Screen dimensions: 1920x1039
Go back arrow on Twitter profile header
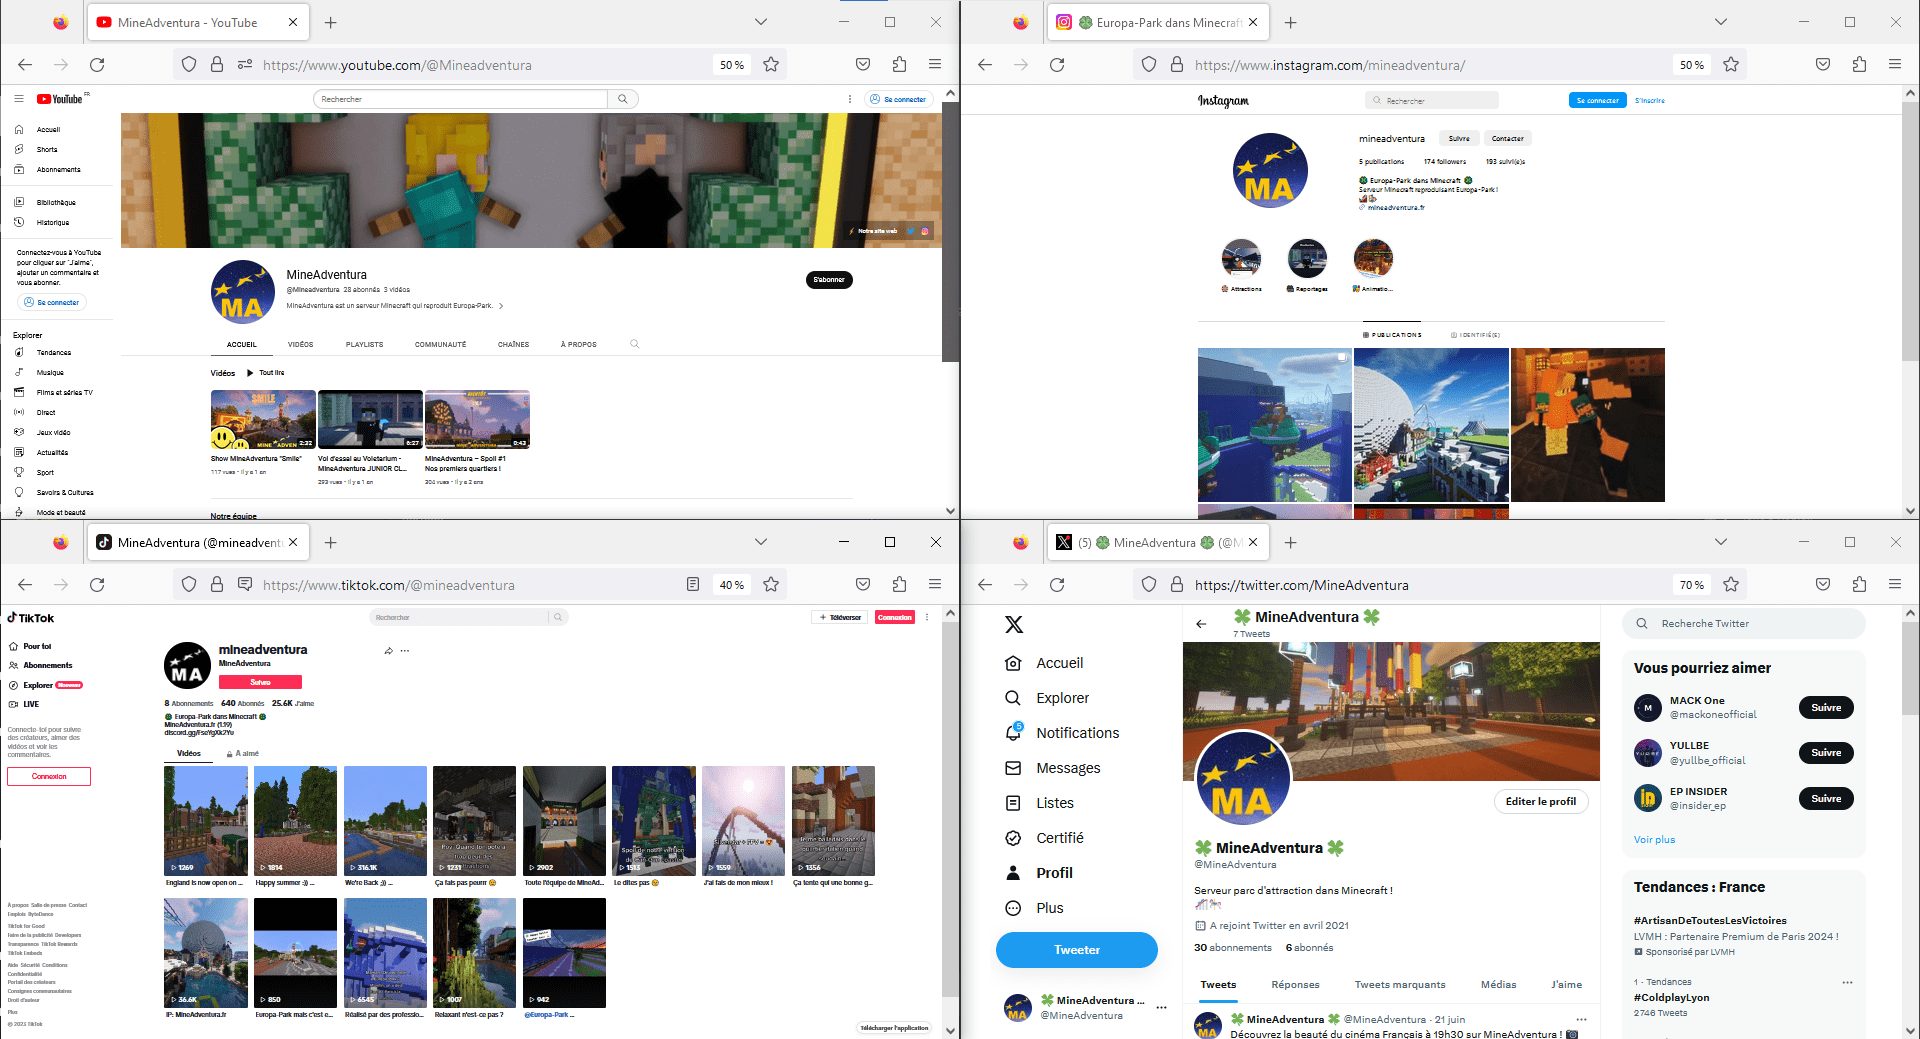pyautogui.click(x=1201, y=624)
